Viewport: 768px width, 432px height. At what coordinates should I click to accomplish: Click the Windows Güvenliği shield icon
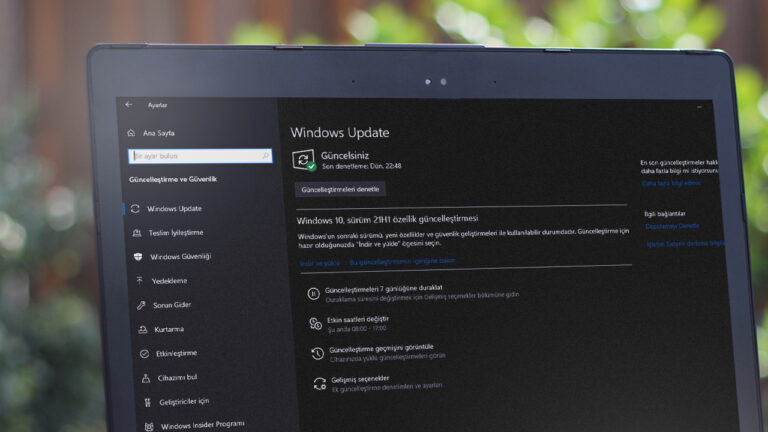[x=138, y=257]
